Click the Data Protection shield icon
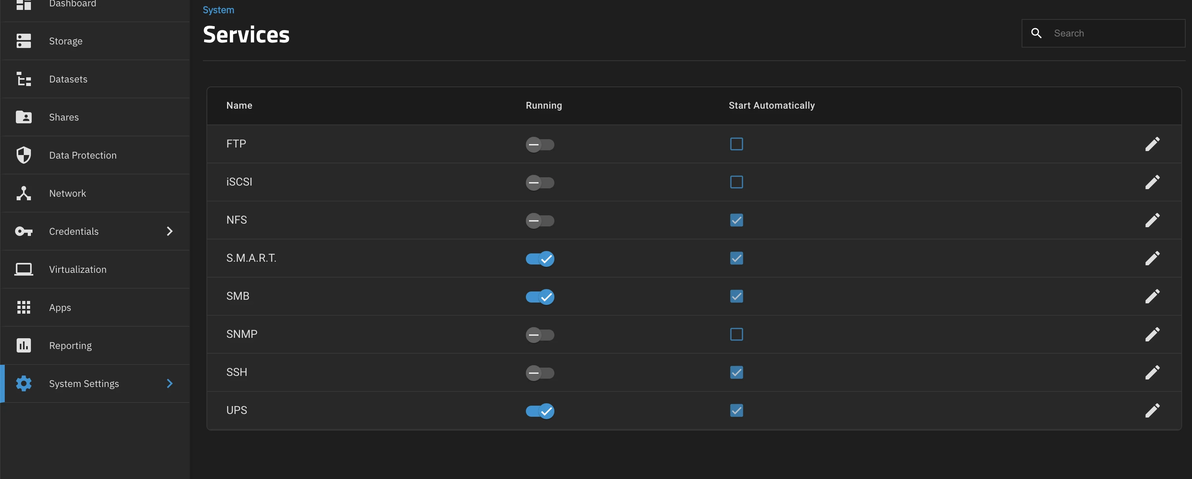The height and width of the screenshot is (479, 1192). pos(24,155)
